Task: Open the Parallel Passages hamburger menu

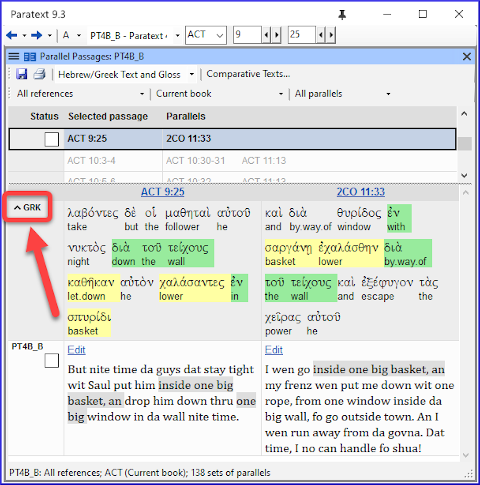Action: click(14, 56)
